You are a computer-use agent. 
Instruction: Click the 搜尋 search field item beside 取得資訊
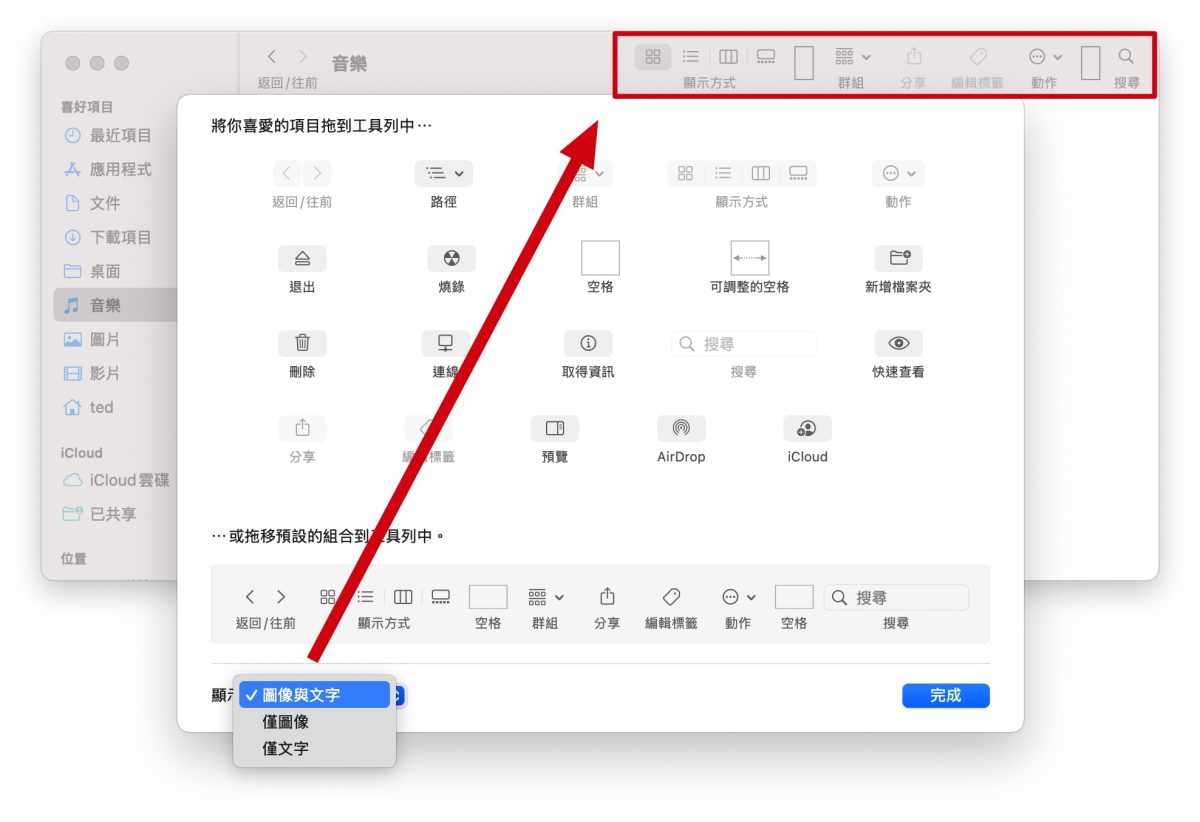(x=743, y=344)
